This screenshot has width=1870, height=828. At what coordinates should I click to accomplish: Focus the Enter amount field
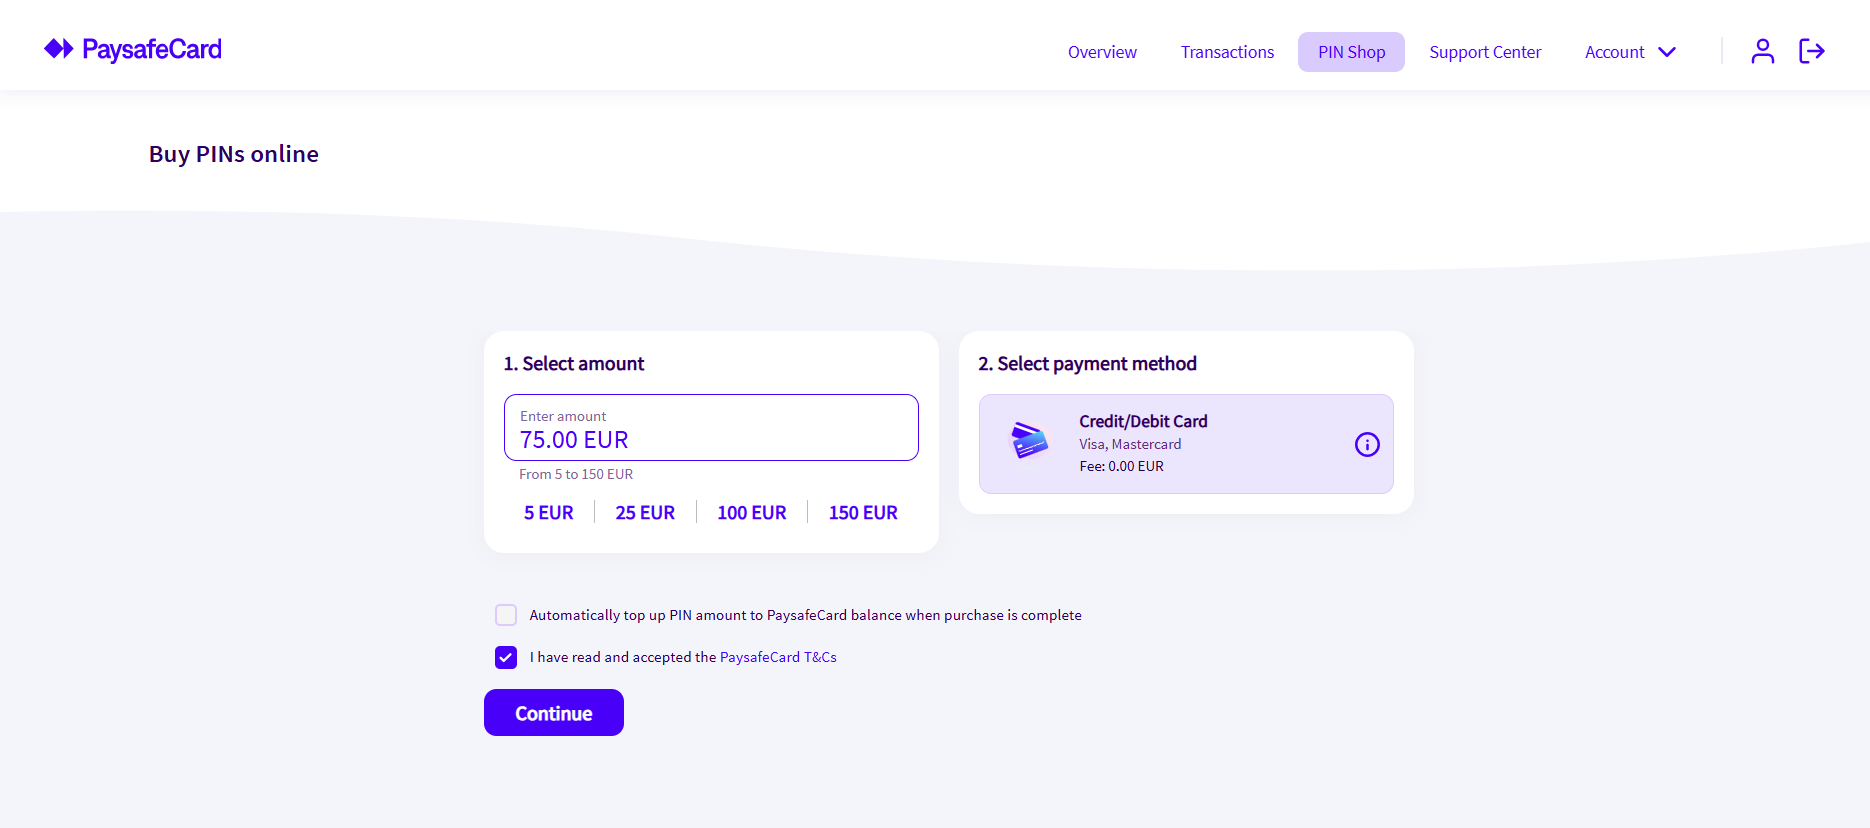point(711,428)
